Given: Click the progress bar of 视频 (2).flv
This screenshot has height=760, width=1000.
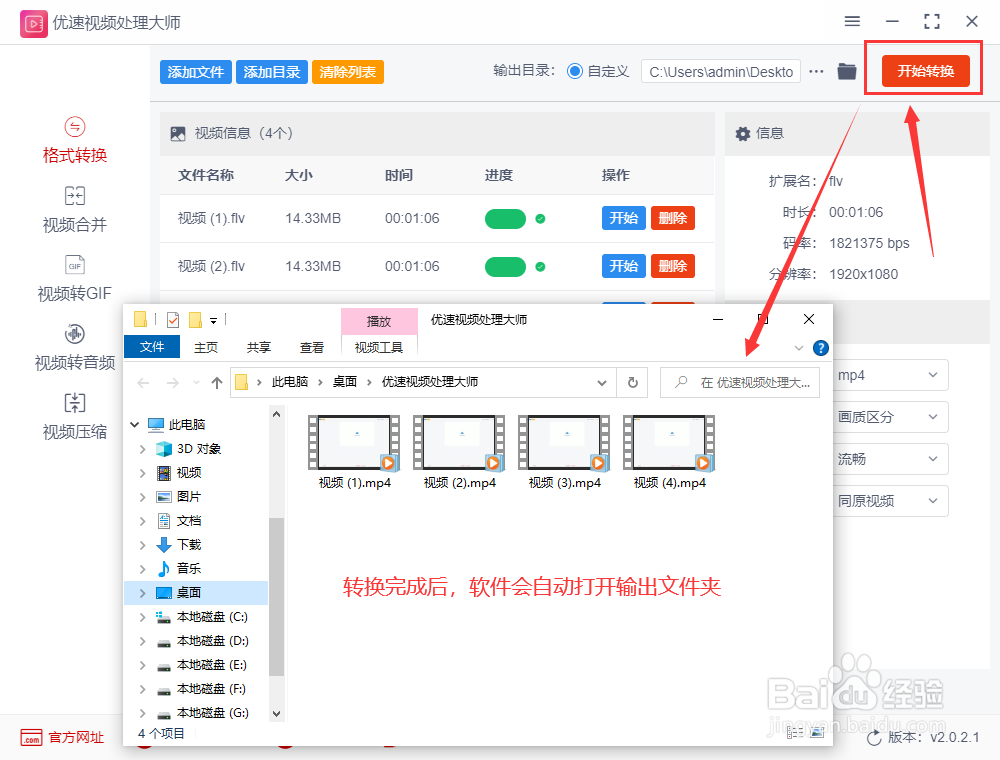Looking at the screenshot, I should (505, 267).
